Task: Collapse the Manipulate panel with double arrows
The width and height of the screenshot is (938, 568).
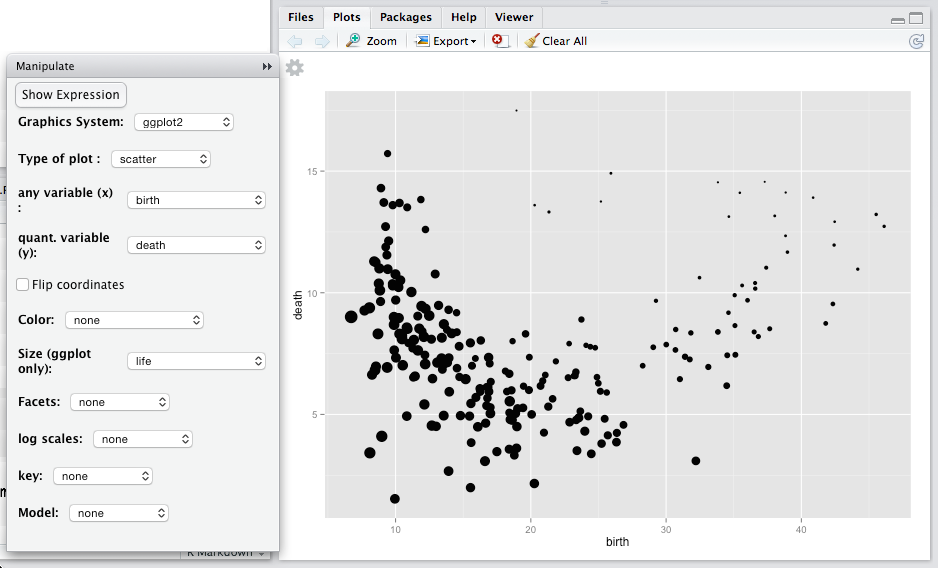Action: point(267,66)
